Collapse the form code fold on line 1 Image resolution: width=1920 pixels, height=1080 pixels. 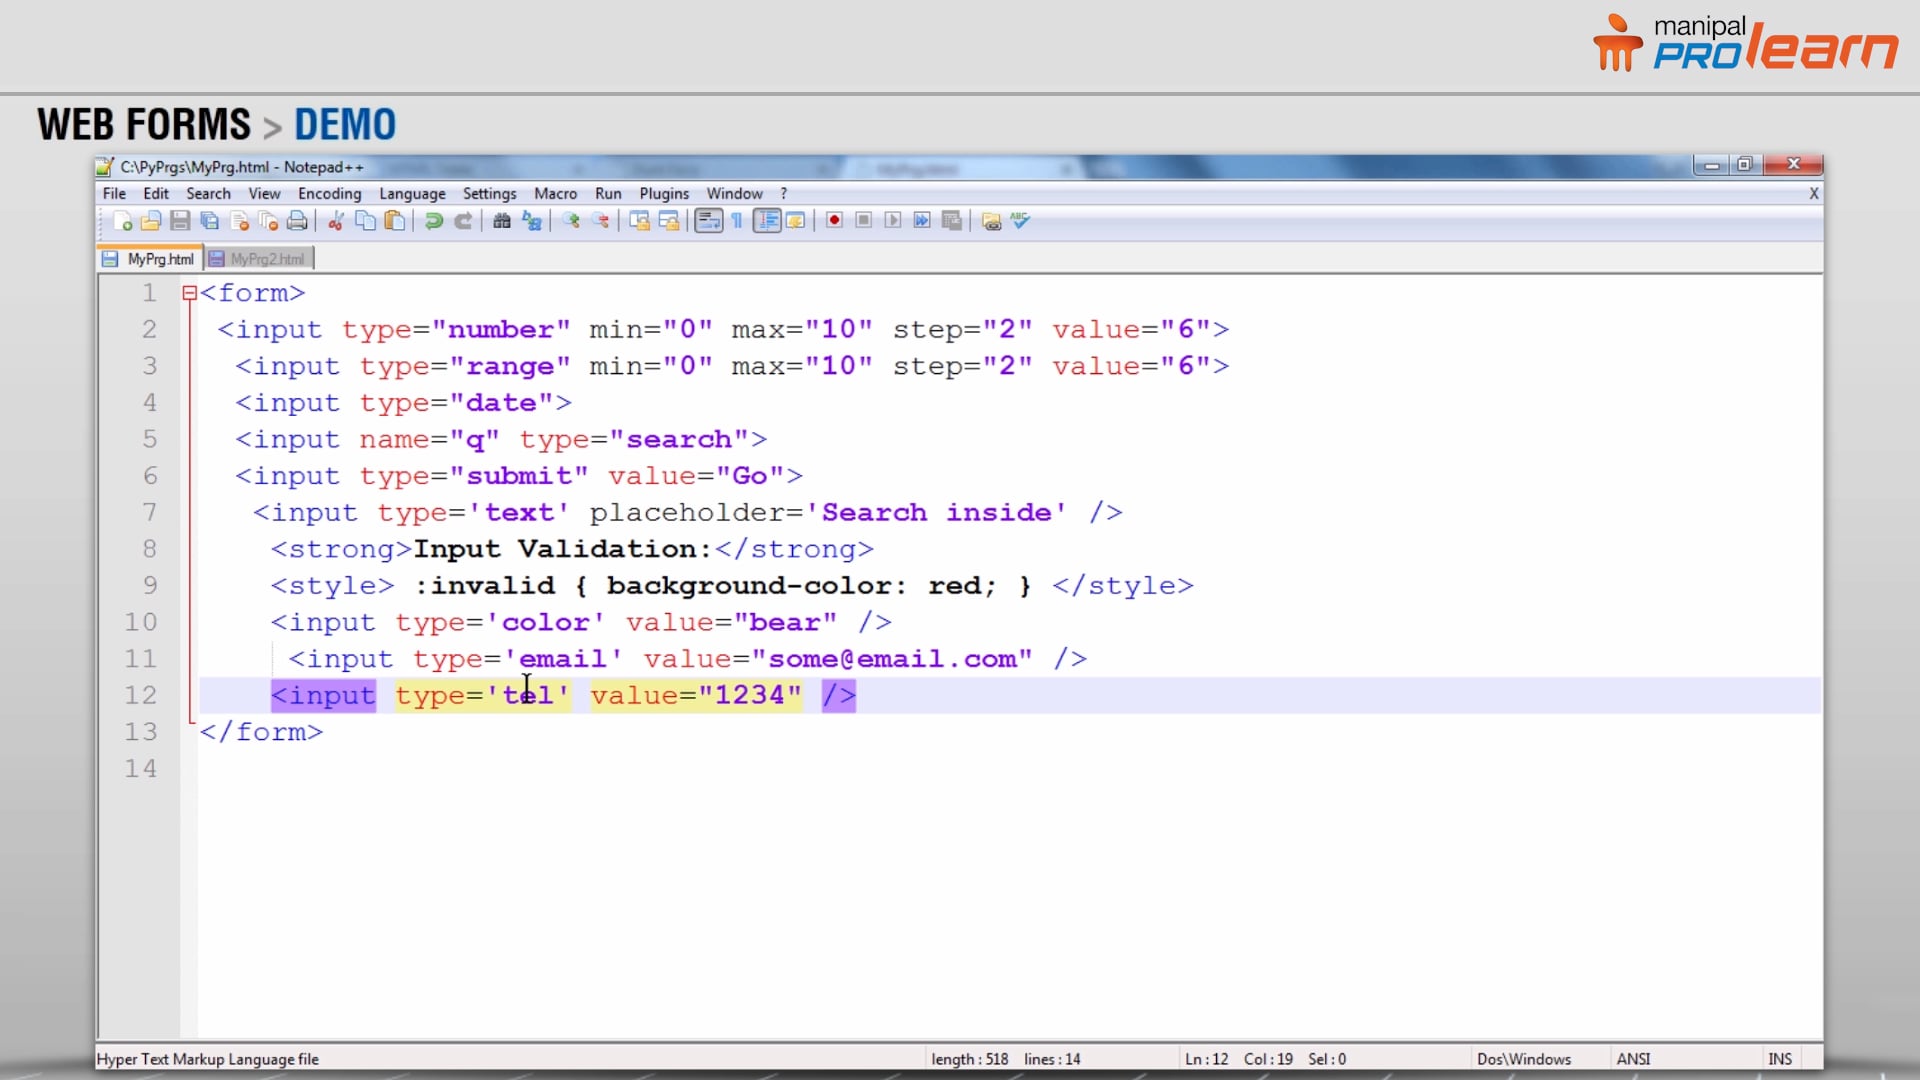189,292
